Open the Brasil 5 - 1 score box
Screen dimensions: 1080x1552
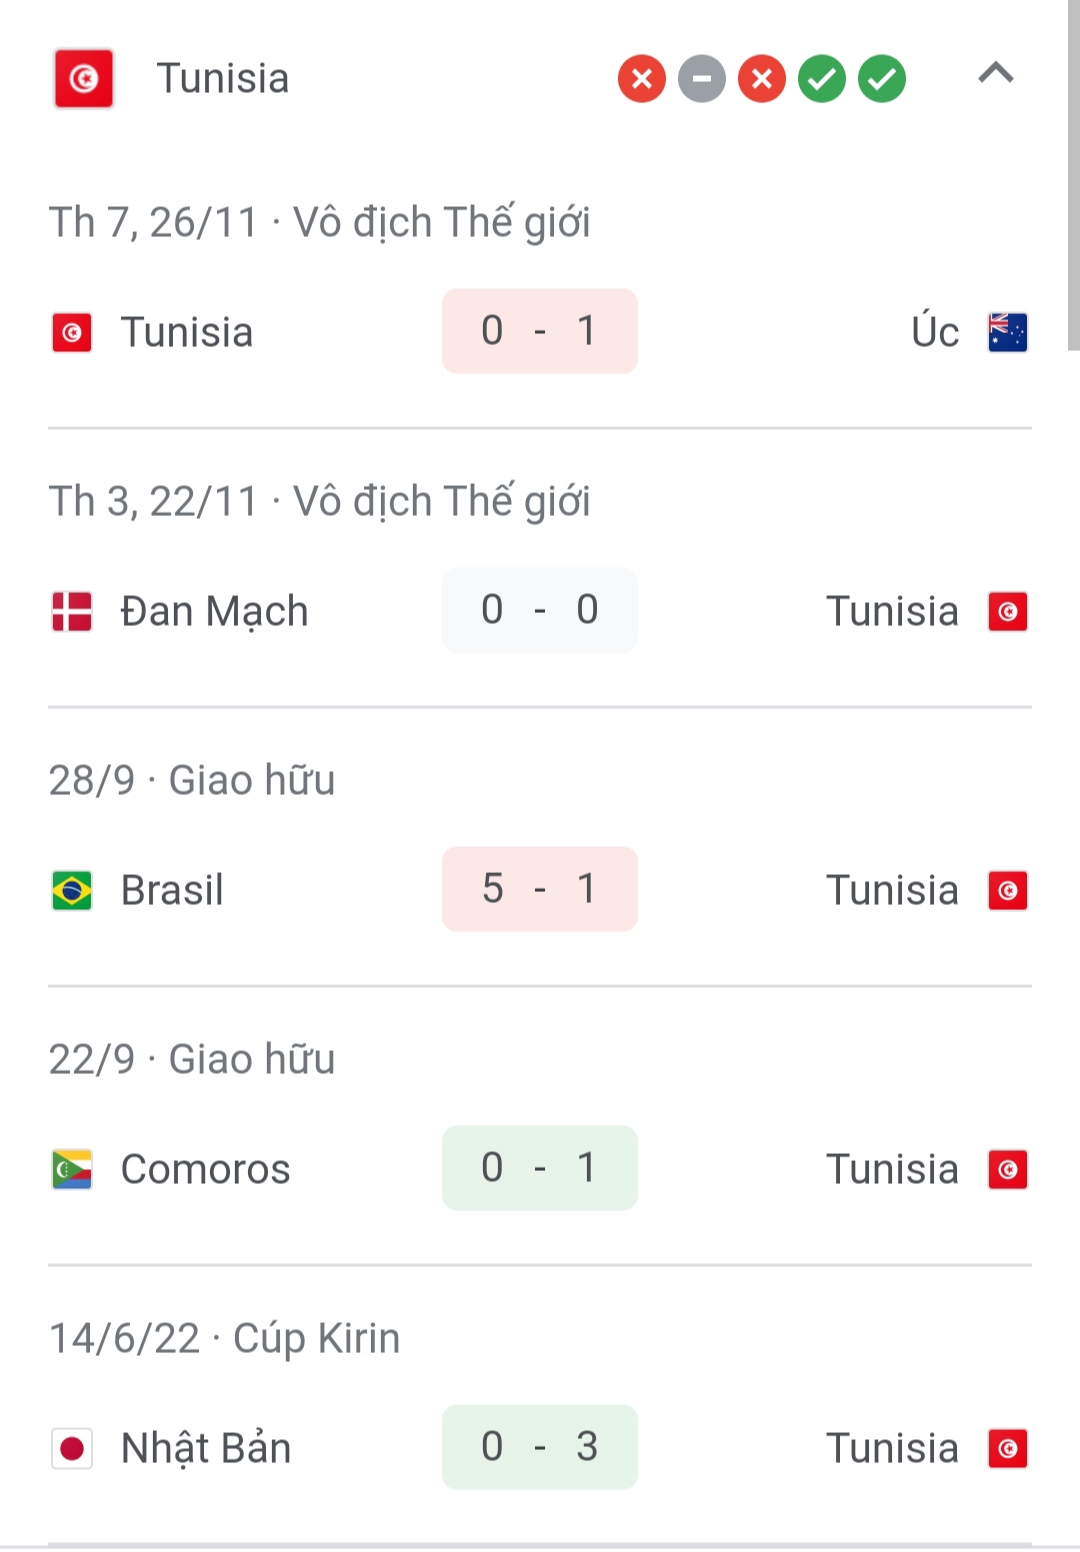point(540,889)
